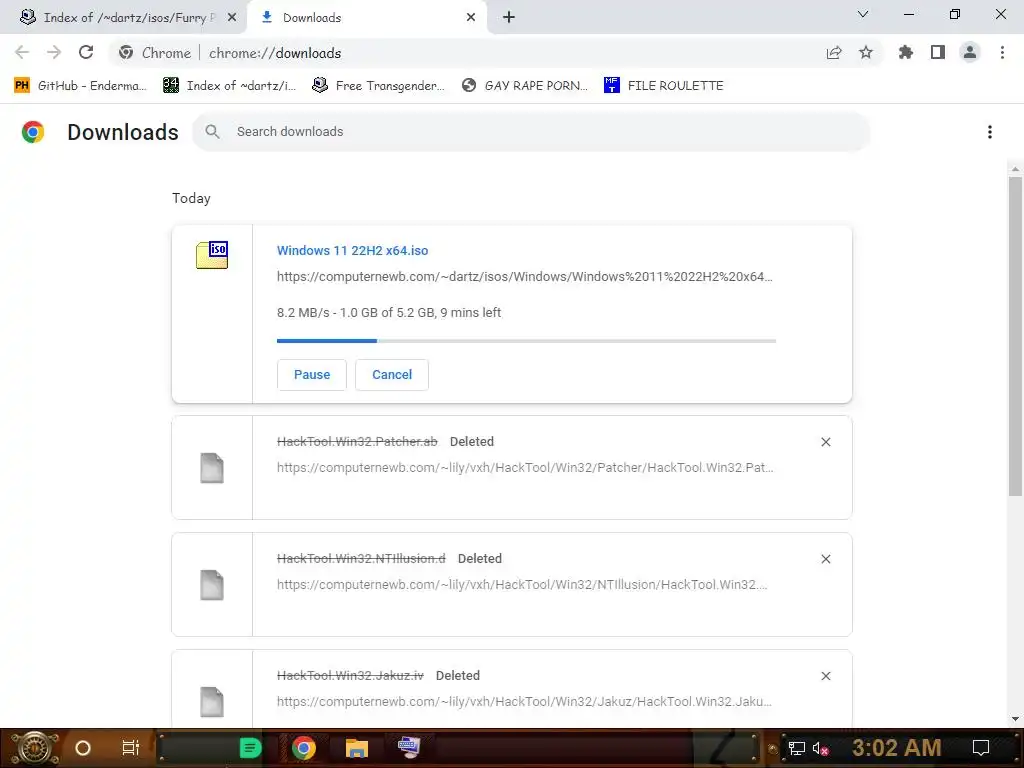Click the computernewb.com ISO source URL
This screenshot has width=1024, height=768.
[524, 277]
